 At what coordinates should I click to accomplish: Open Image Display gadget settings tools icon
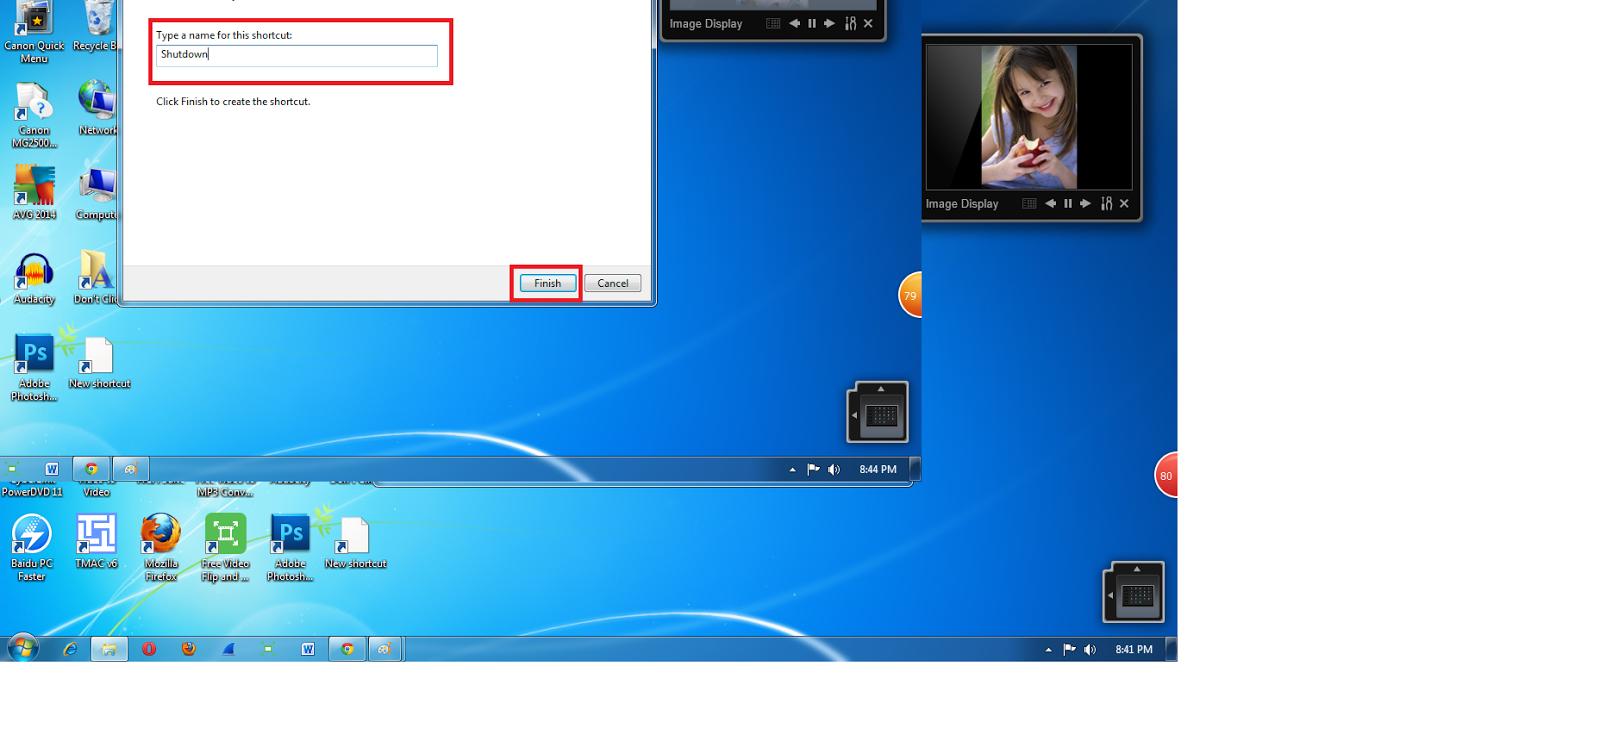point(1106,203)
